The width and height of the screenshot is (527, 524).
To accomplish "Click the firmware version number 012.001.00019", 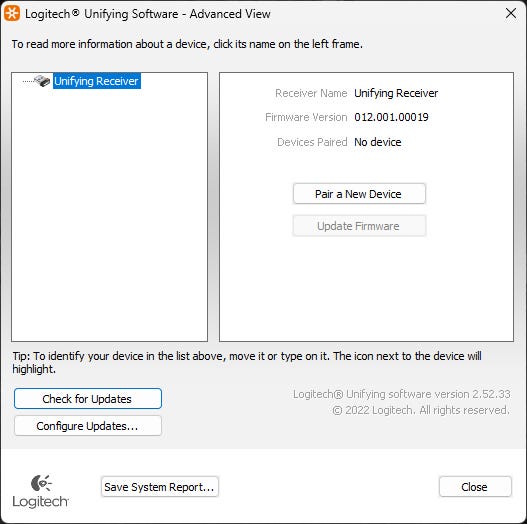I will (391, 117).
